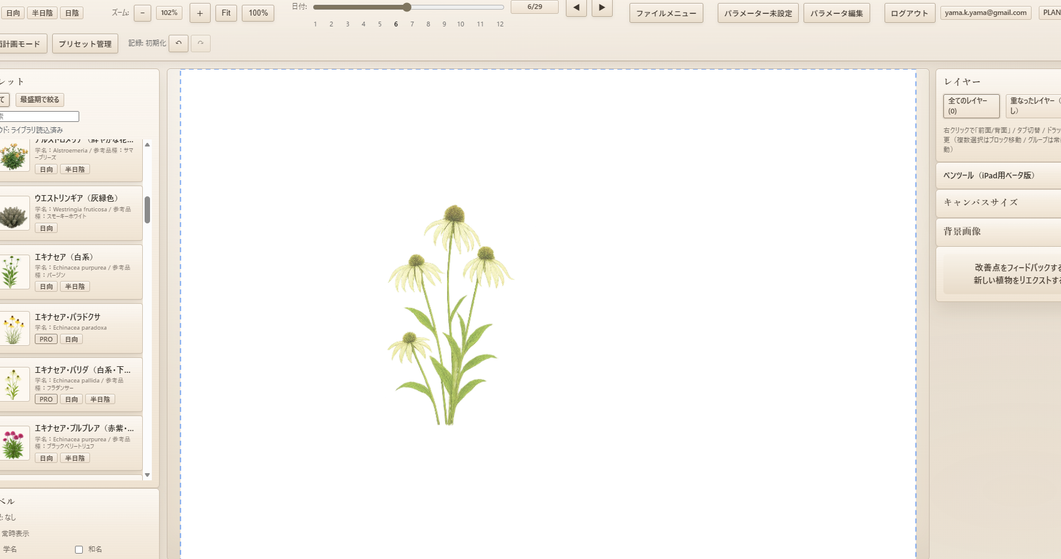Select the 重なったレイヤー tab
The height and width of the screenshot is (559, 1061).
click(x=1033, y=106)
